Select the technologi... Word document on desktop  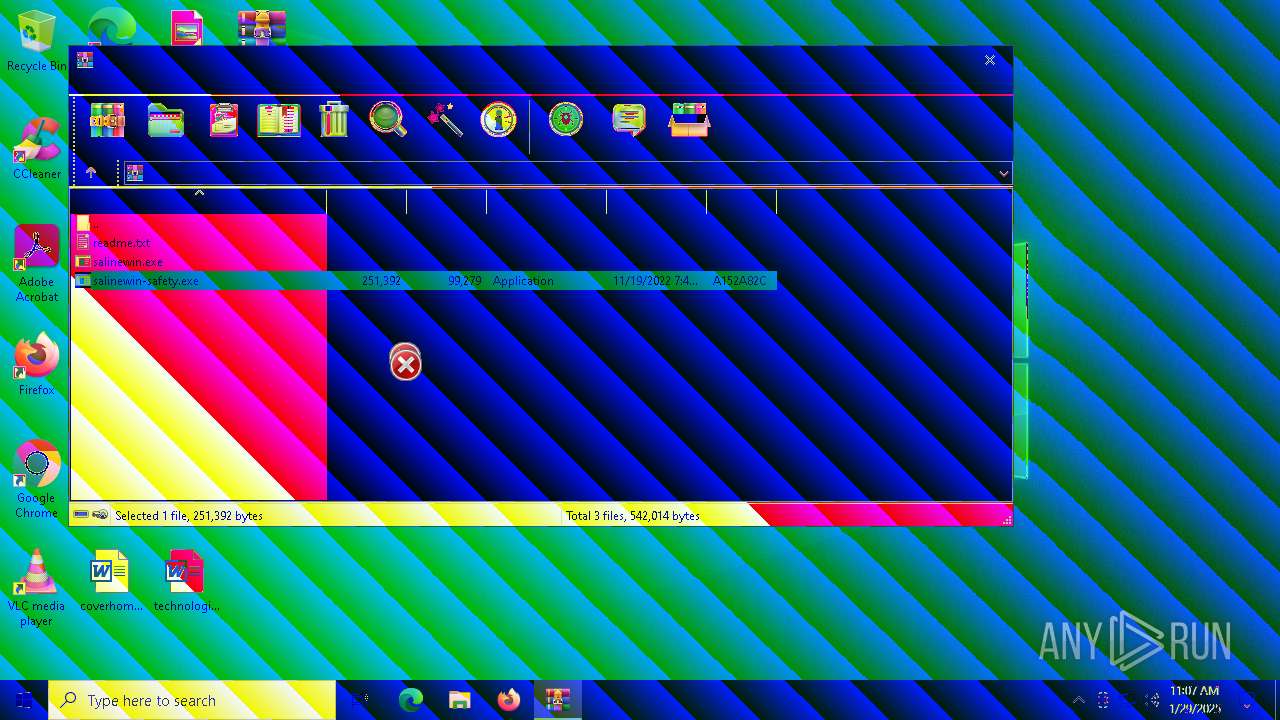[x=186, y=581]
